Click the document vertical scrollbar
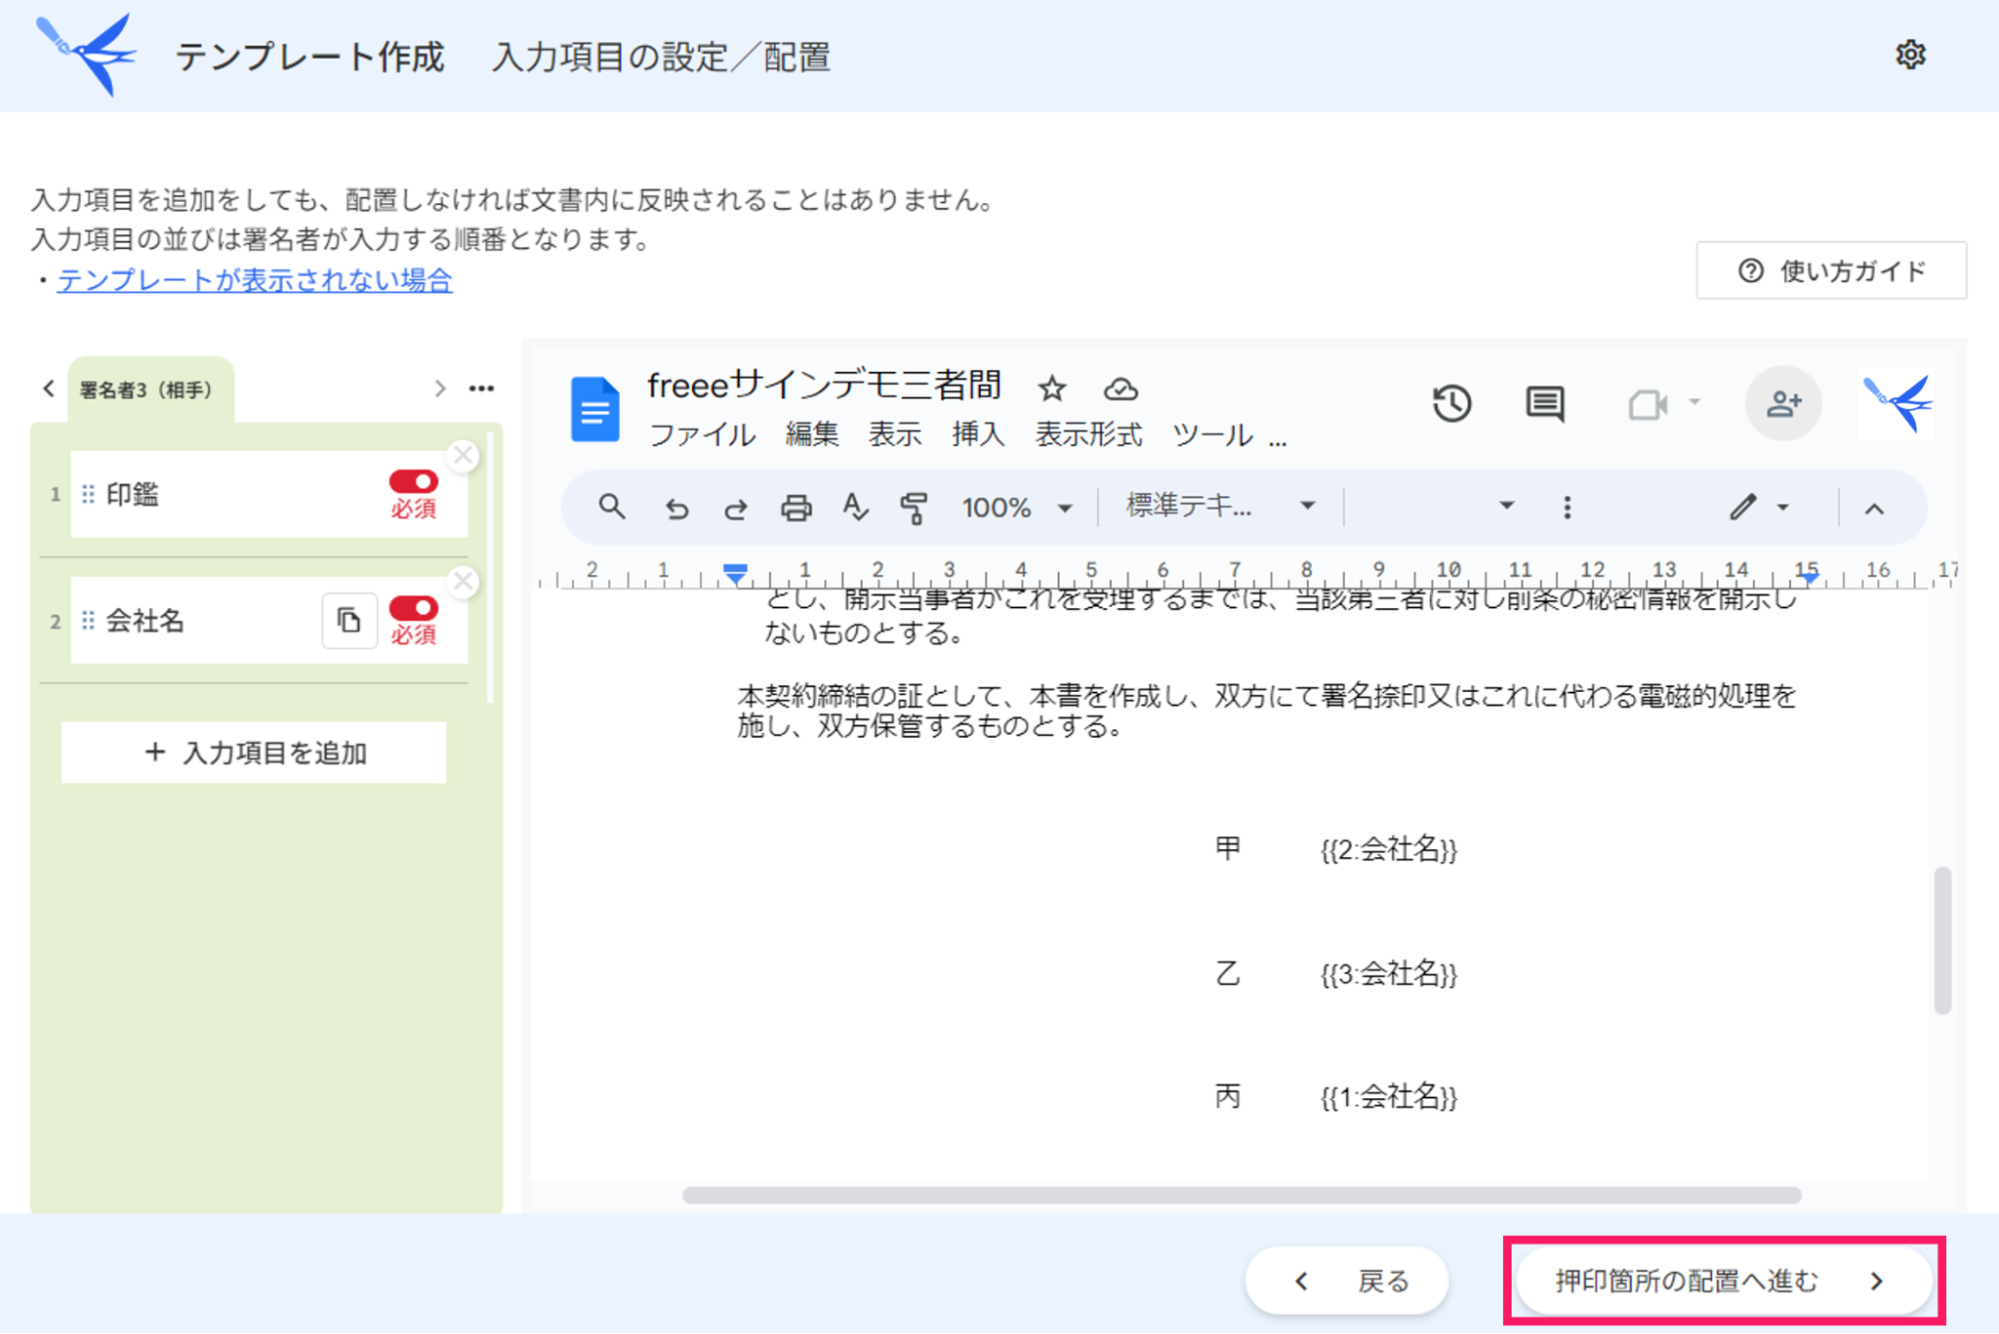Screen dimensions: 1999x1334 click(x=1942, y=940)
